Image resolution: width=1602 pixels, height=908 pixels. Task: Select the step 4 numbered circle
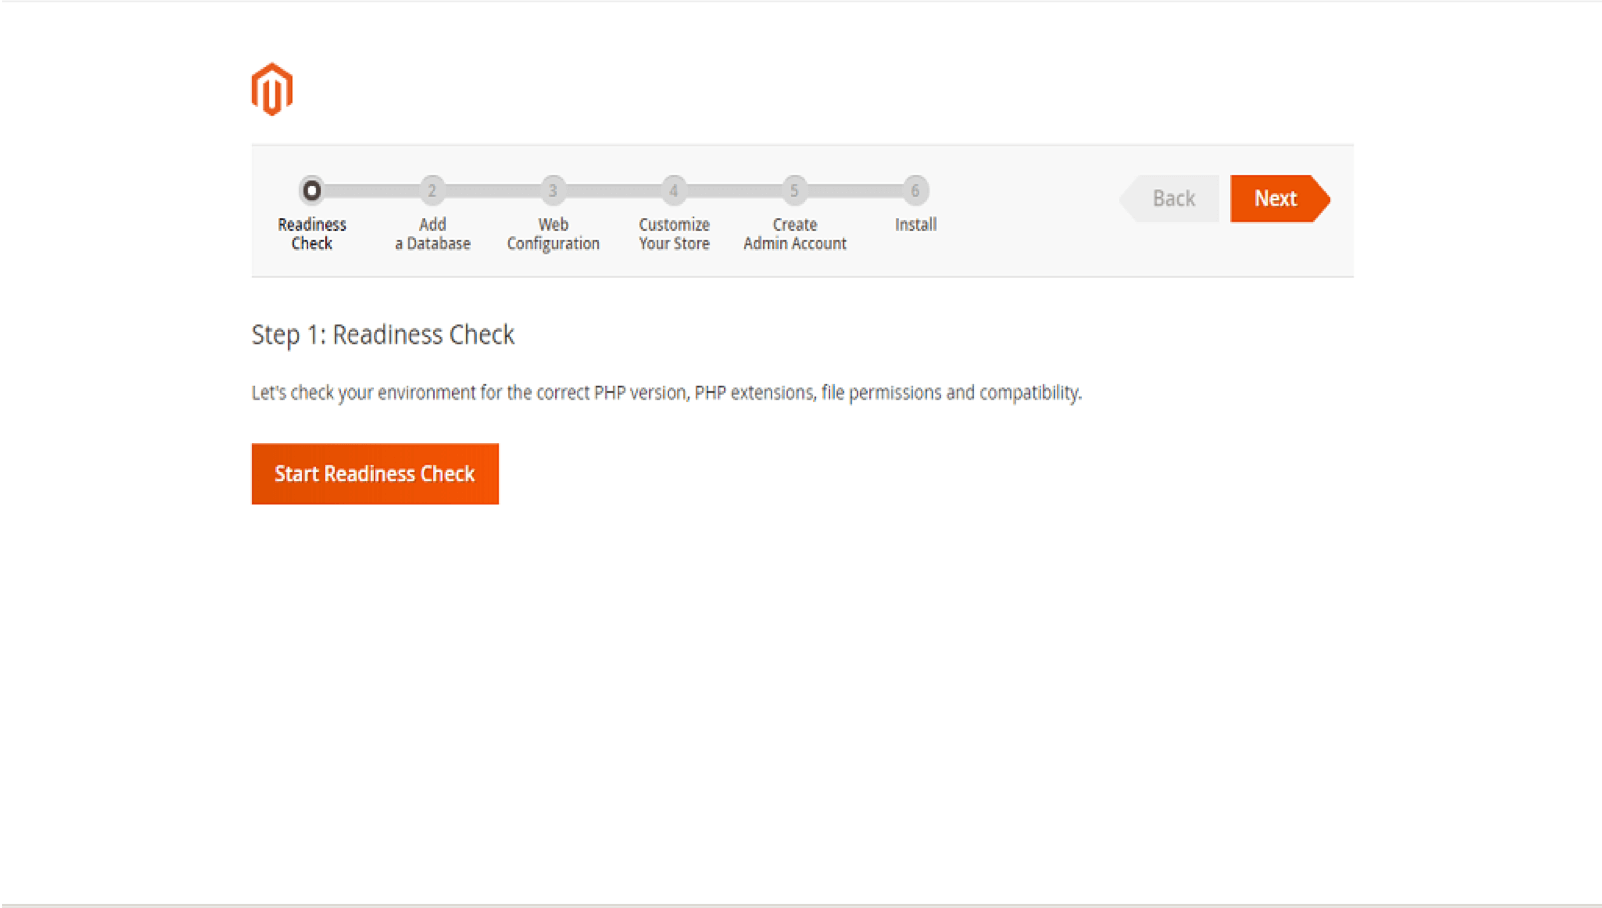(x=674, y=190)
